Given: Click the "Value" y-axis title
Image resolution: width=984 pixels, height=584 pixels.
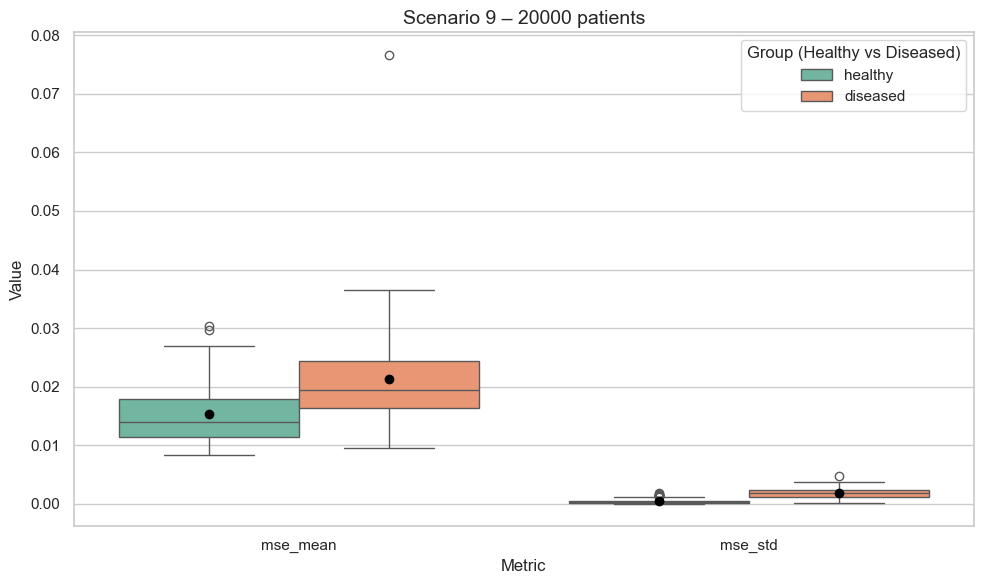Looking at the screenshot, I should pos(15,280).
